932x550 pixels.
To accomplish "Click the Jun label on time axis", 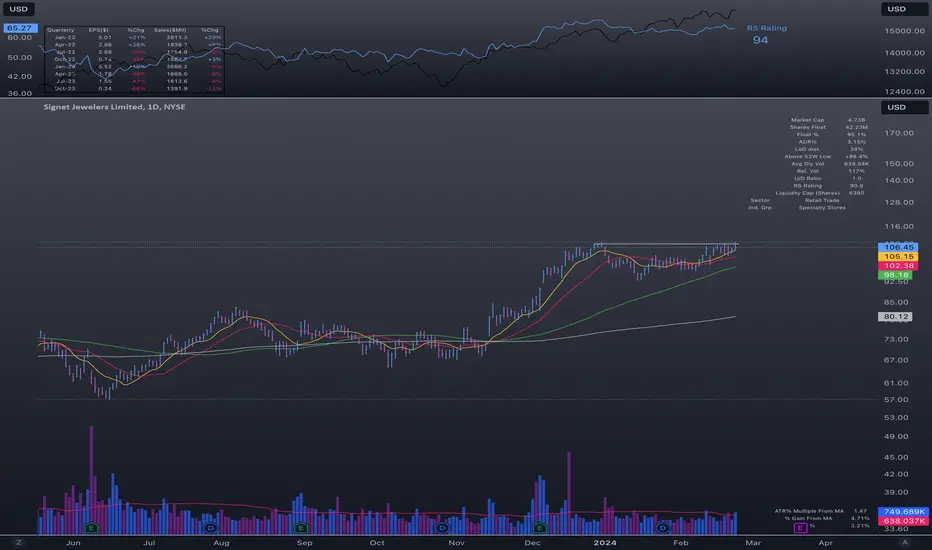I will point(73,542).
